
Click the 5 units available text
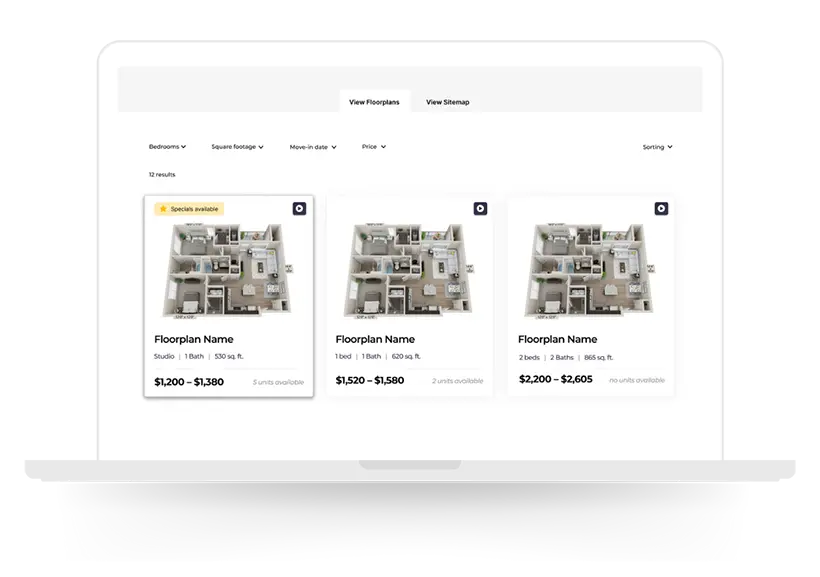[x=278, y=382]
